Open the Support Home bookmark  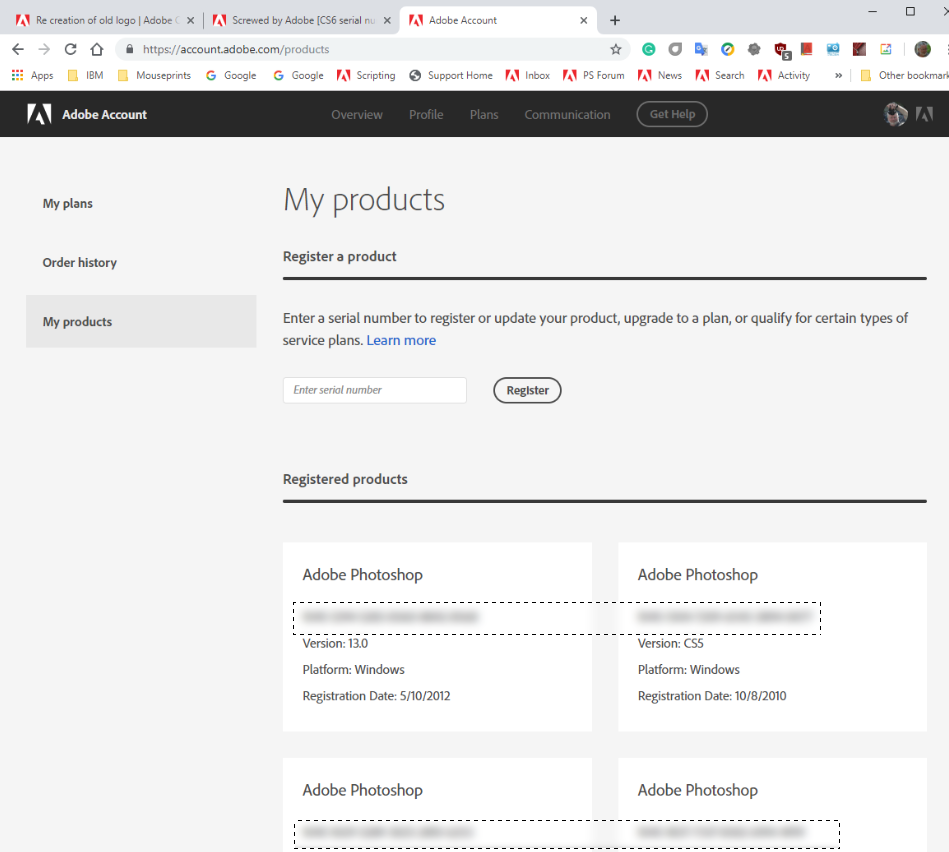(451, 75)
